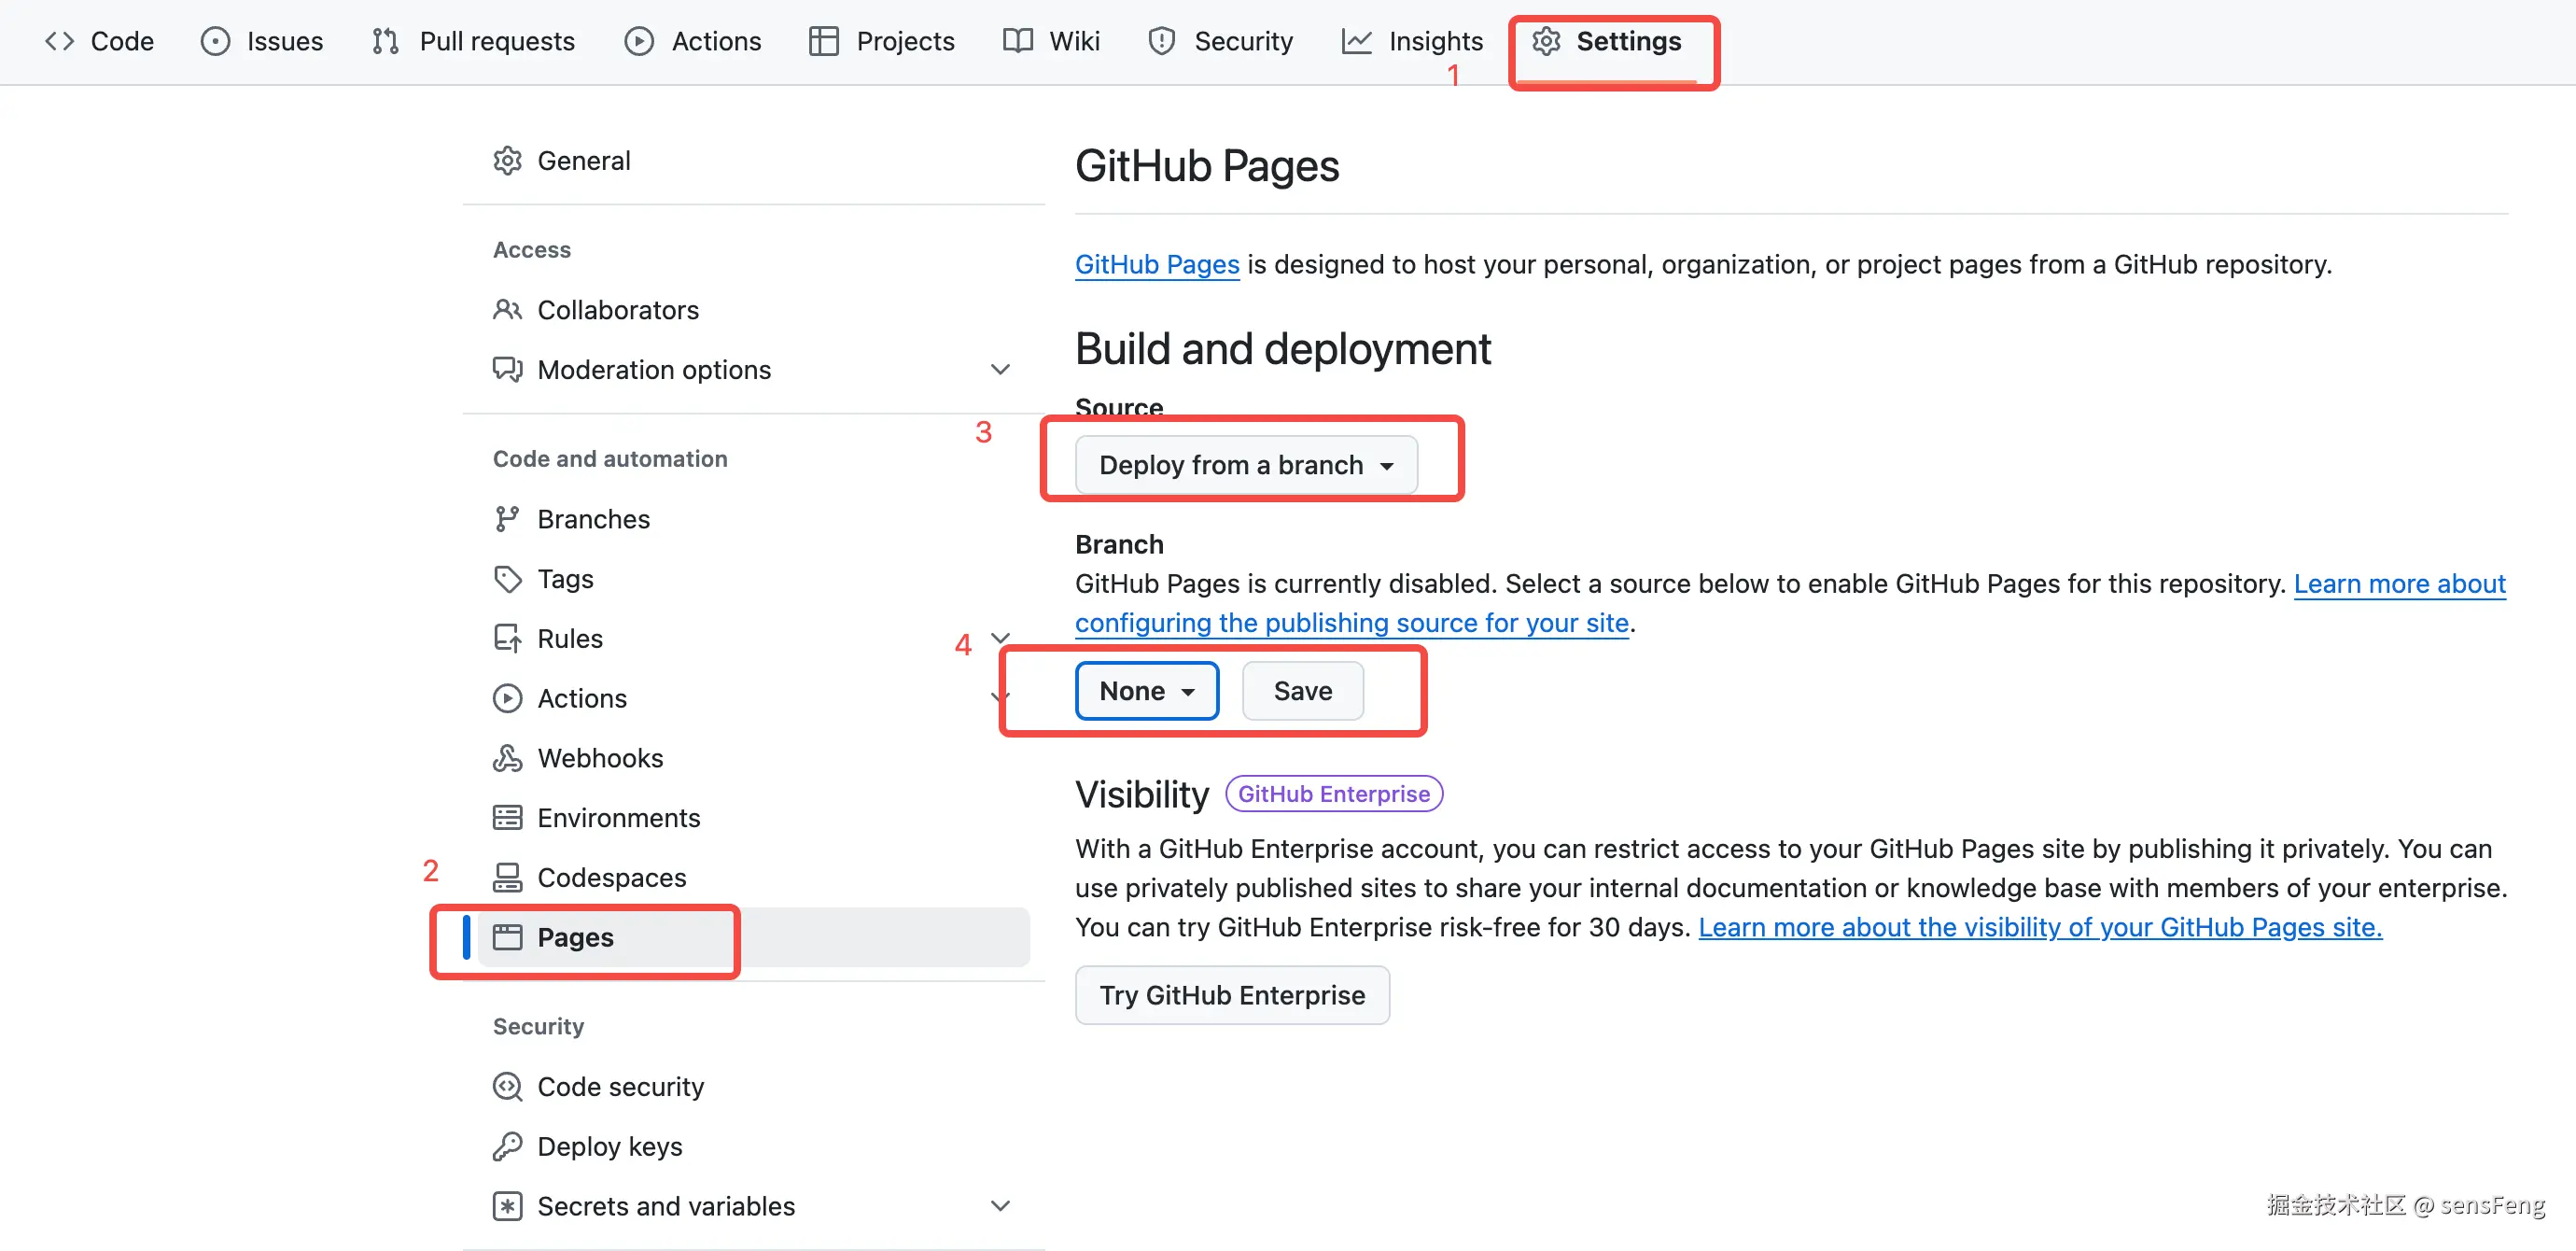This screenshot has height=1251, width=2576.
Task: Click the General gear icon
Action: tap(507, 161)
